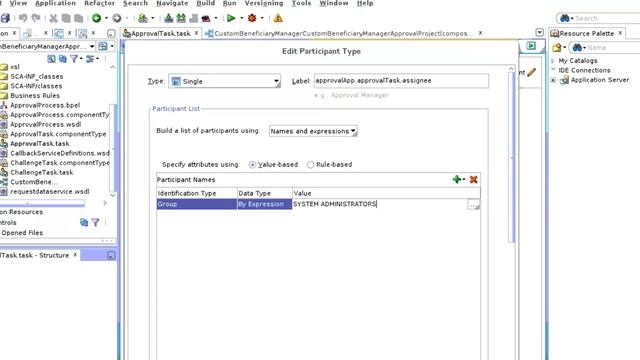This screenshot has width=640, height=360.
Task: Select ApprovalProcess.wsdl in the navigator
Action: point(45,124)
